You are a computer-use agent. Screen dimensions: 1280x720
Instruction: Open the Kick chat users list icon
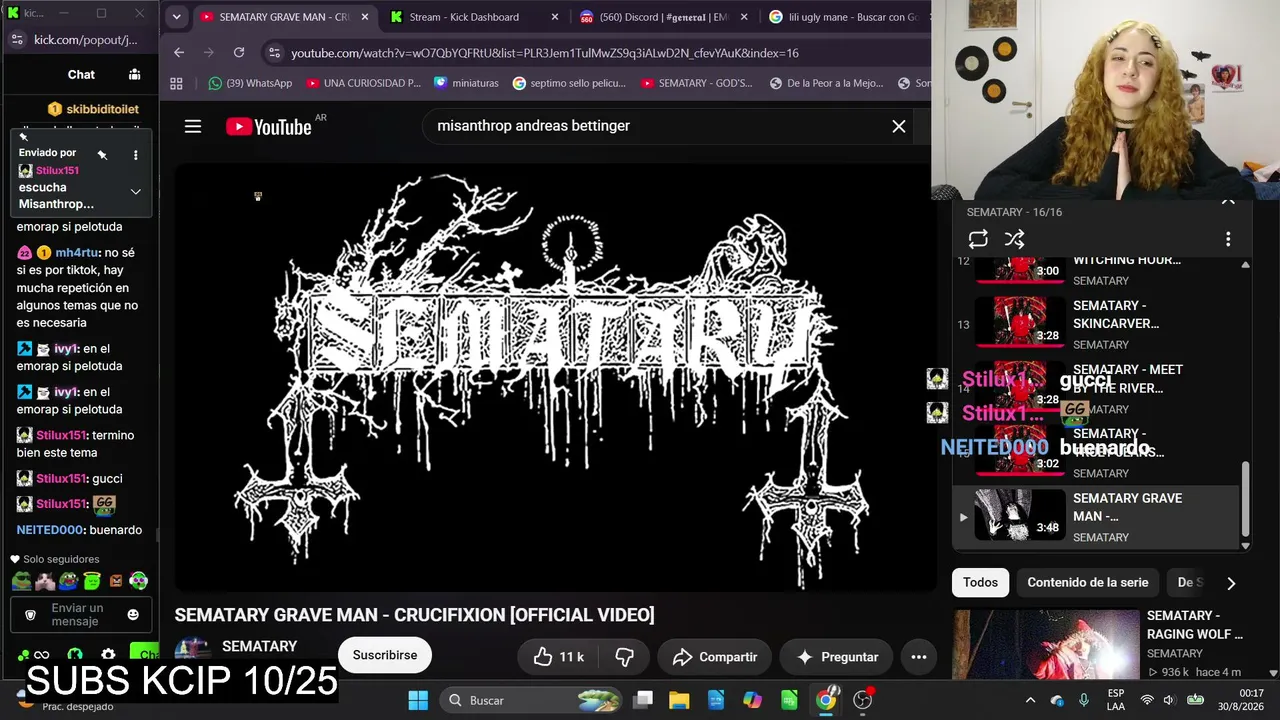point(134,74)
